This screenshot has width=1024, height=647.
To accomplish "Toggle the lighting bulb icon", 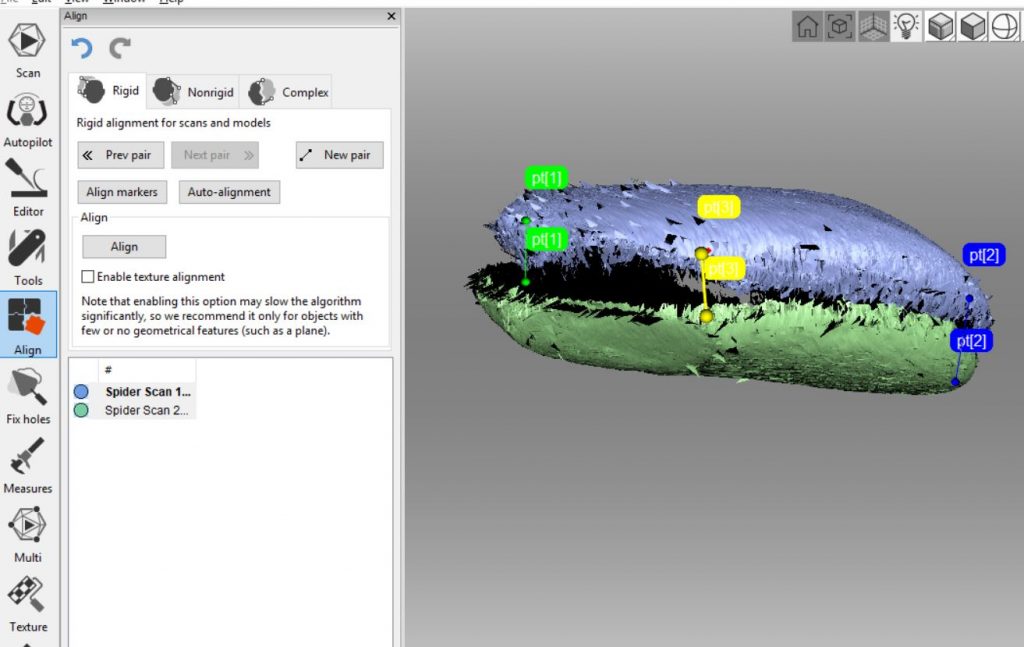I will (906, 27).
